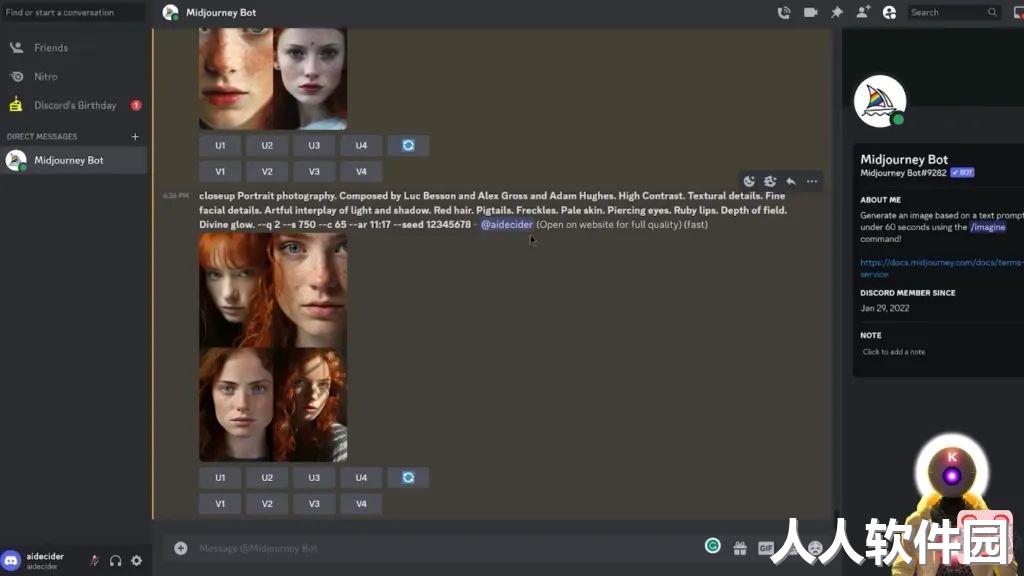Toggle headphones deafen
This screenshot has width=1024, height=576.
pyautogui.click(x=116, y=560)
